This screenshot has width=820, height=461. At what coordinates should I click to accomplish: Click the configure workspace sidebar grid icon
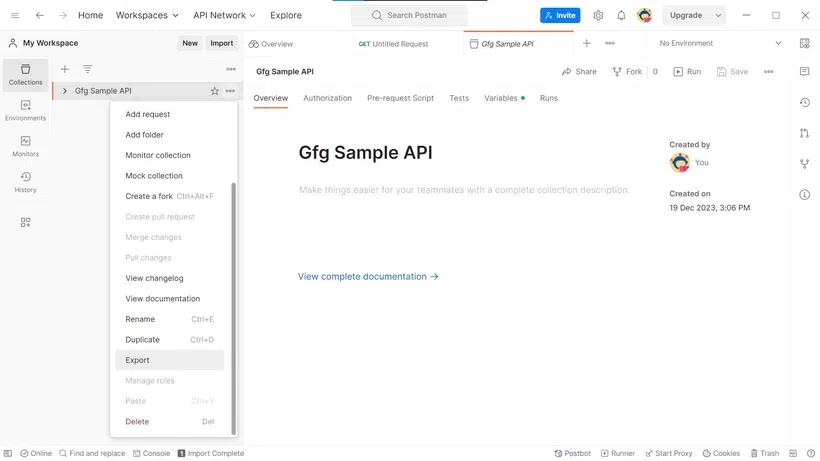(x=25, y=223)
